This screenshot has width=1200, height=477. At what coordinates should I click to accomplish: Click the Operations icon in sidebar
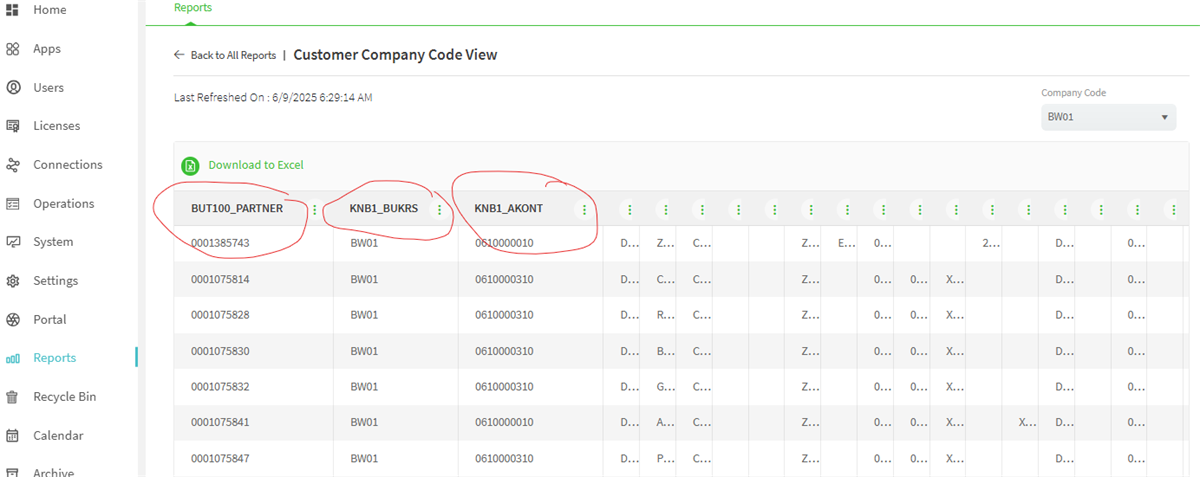[x=13, y=203]
